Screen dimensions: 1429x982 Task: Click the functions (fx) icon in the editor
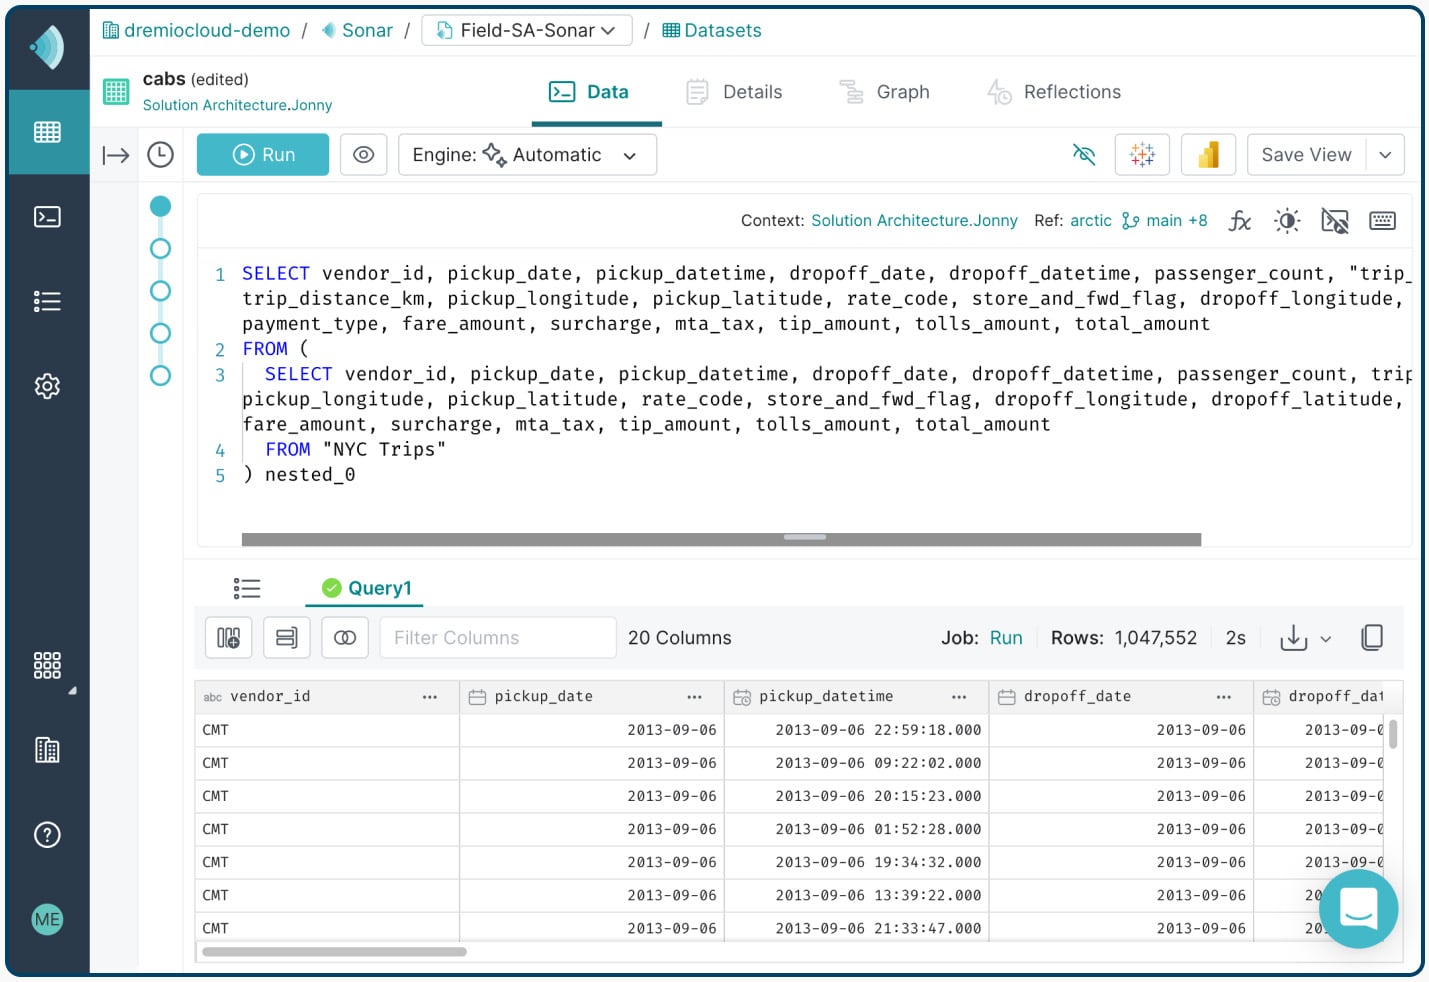1240,220
